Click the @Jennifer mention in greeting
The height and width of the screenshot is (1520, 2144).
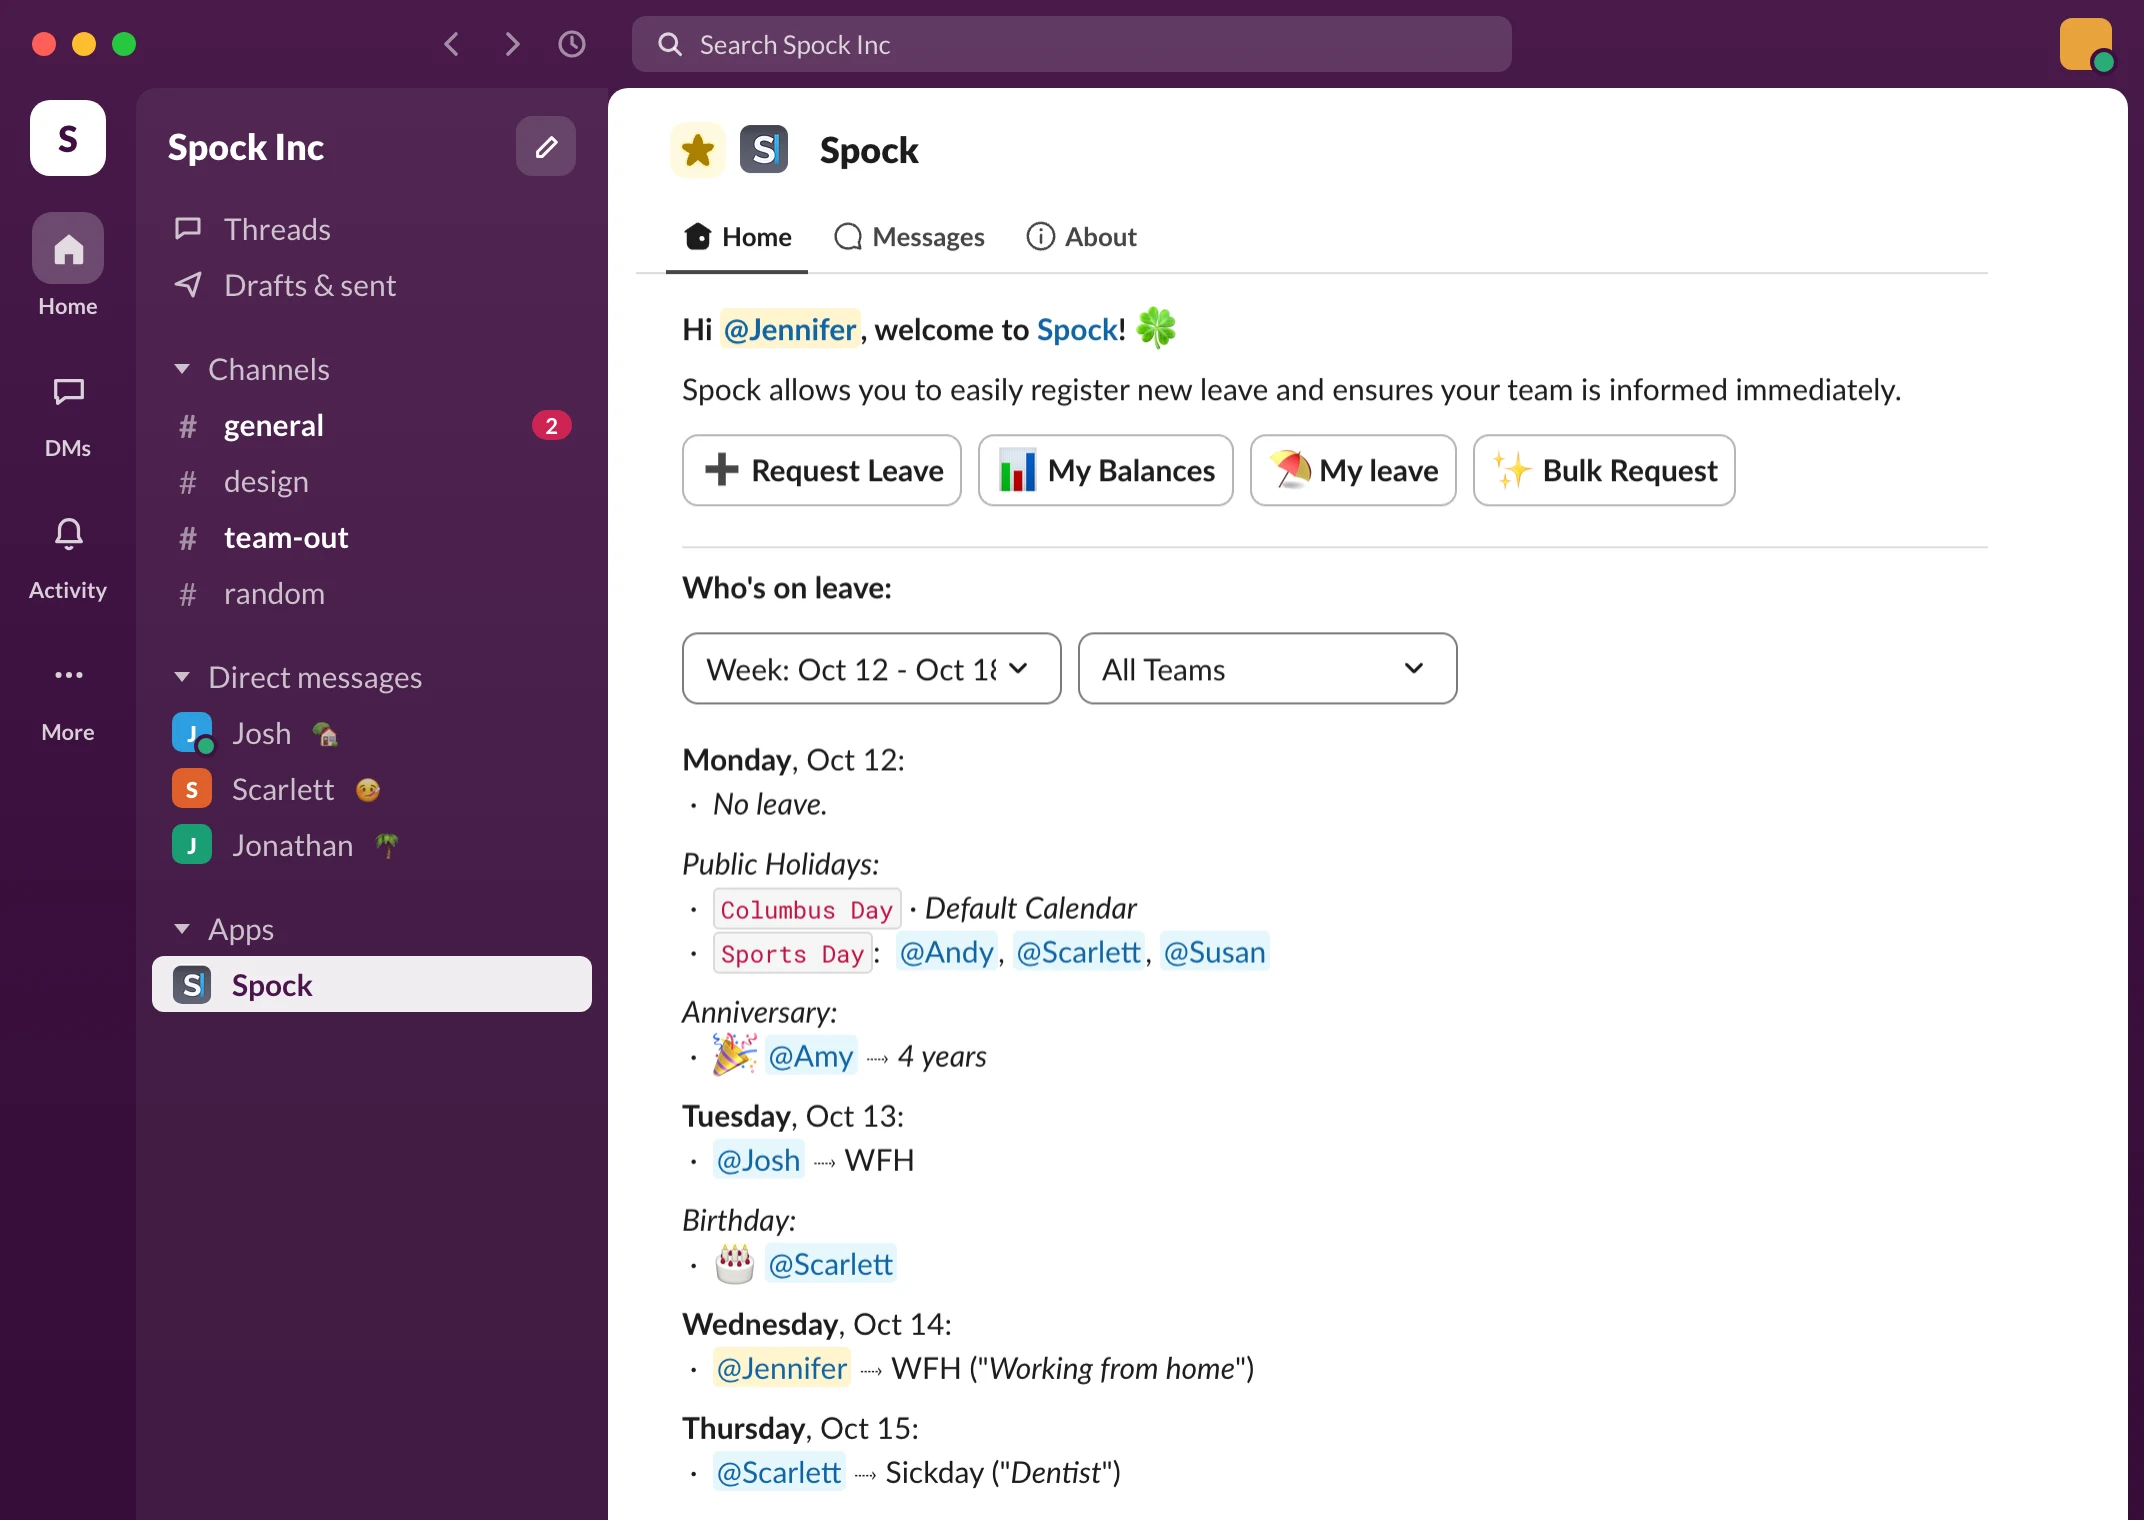[x=789, y=329]
